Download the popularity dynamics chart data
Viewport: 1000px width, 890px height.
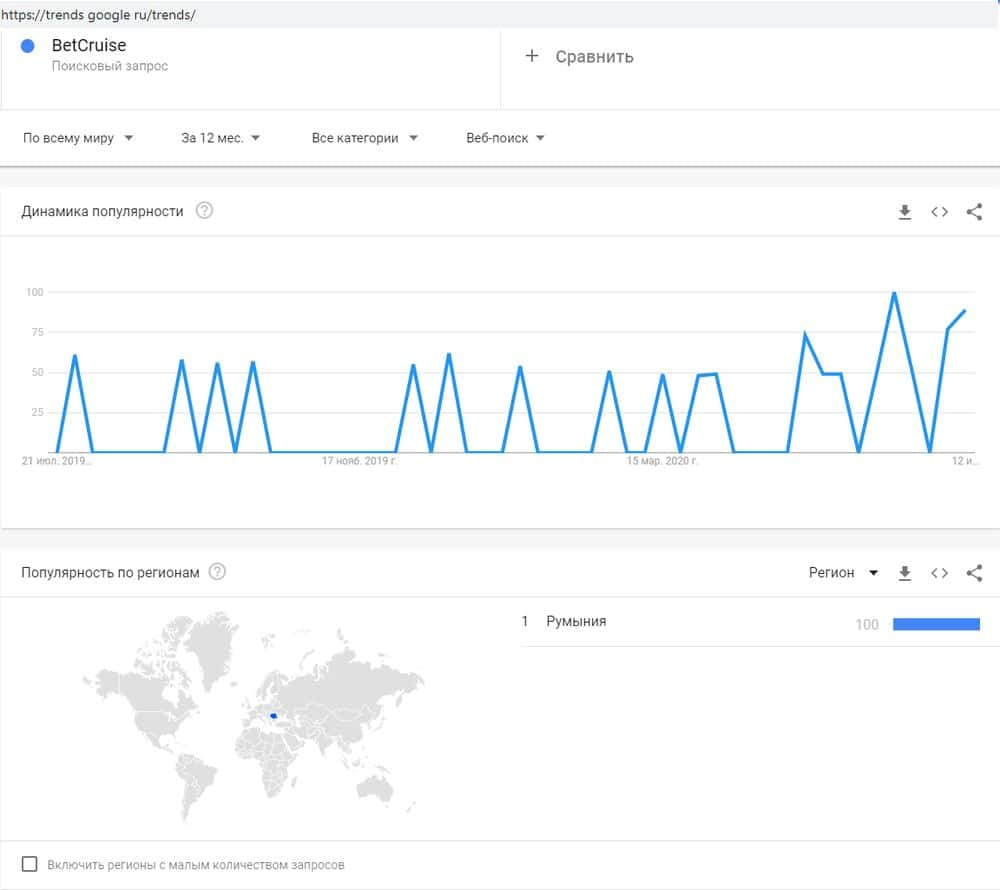905,212
